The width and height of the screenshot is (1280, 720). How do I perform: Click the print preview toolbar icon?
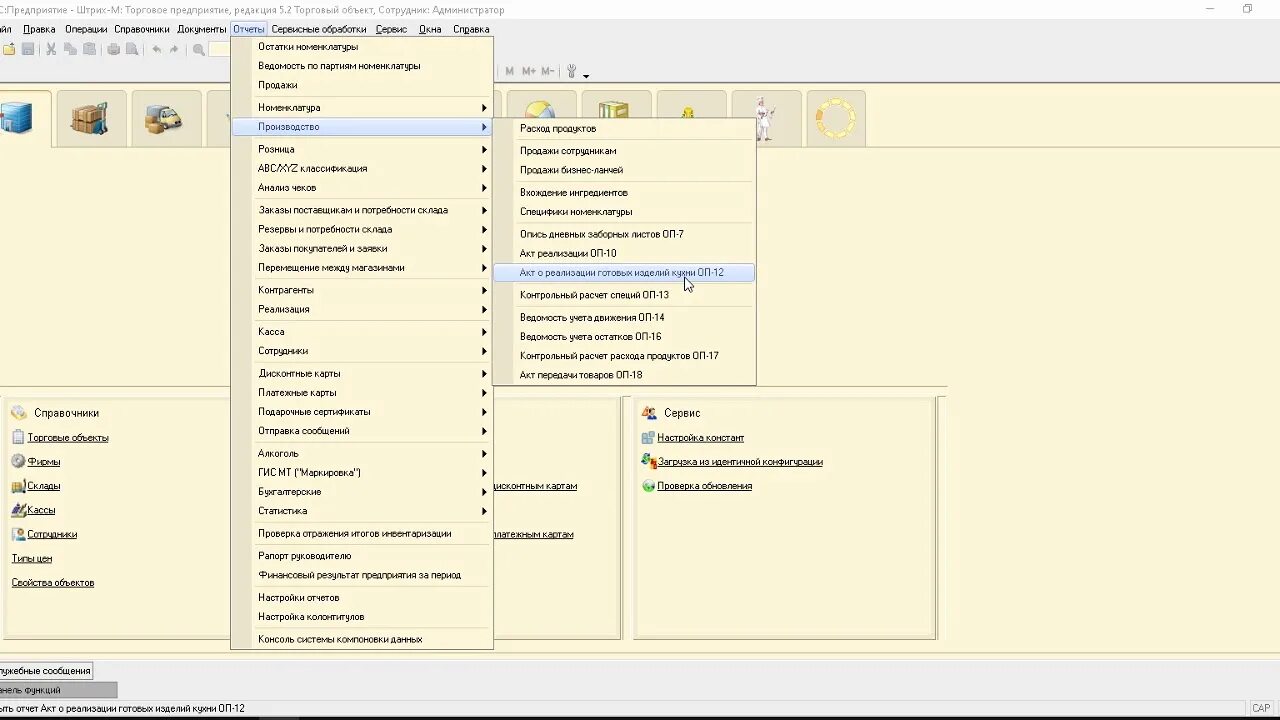[132, 49]
